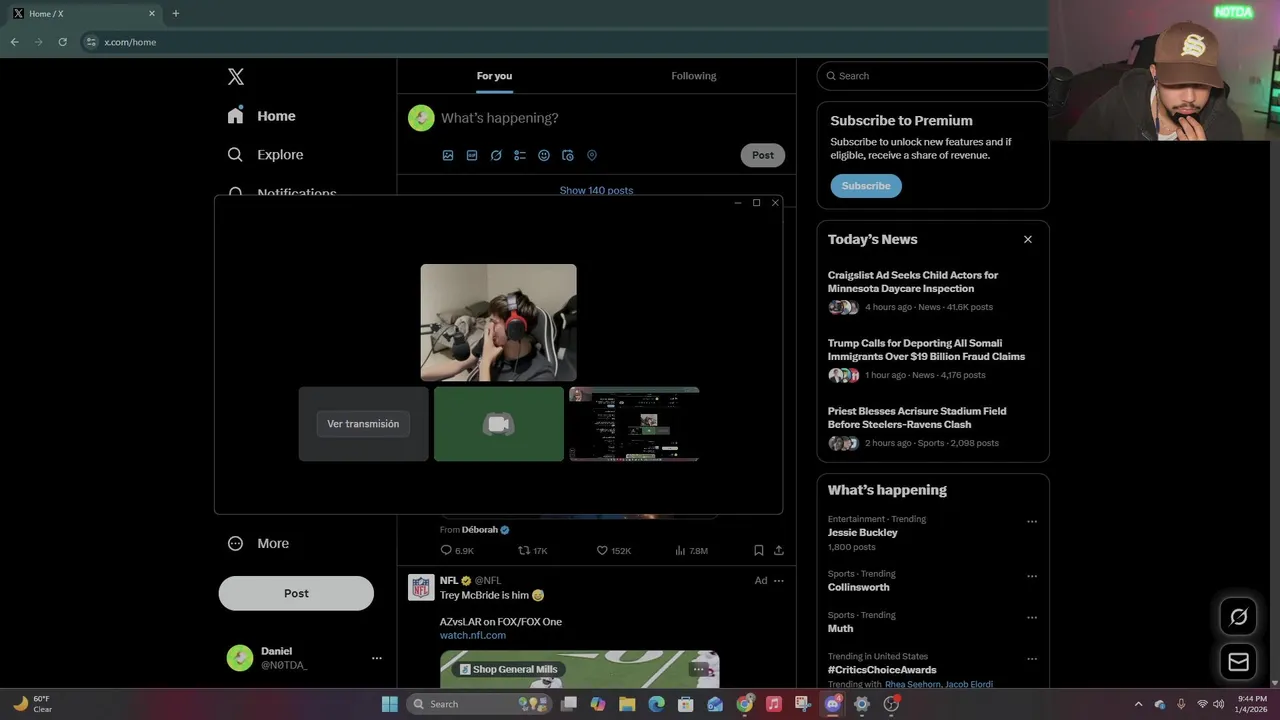Click the composer Post button
Image resolution: width=1280 pixels, height=720 pixels.
pyautogui.click(x=763, y=155)
